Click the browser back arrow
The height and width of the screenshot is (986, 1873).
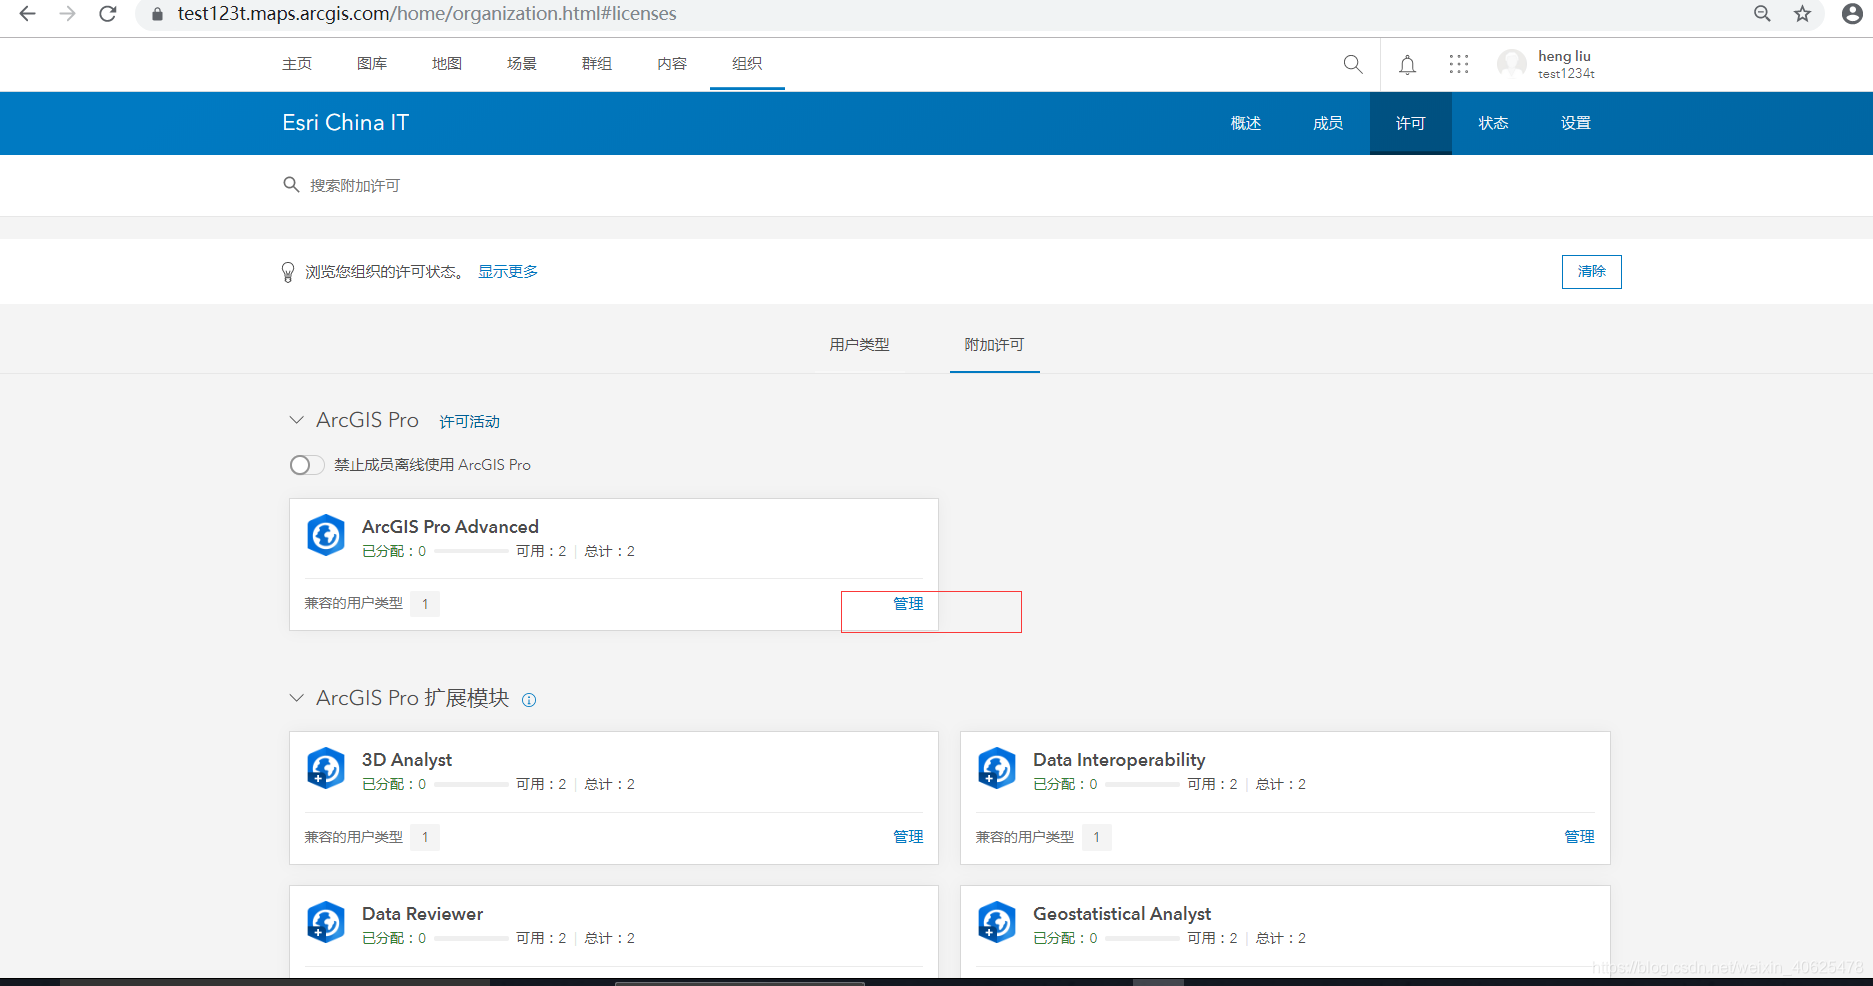pyautogui.click(x=27, y=14)
